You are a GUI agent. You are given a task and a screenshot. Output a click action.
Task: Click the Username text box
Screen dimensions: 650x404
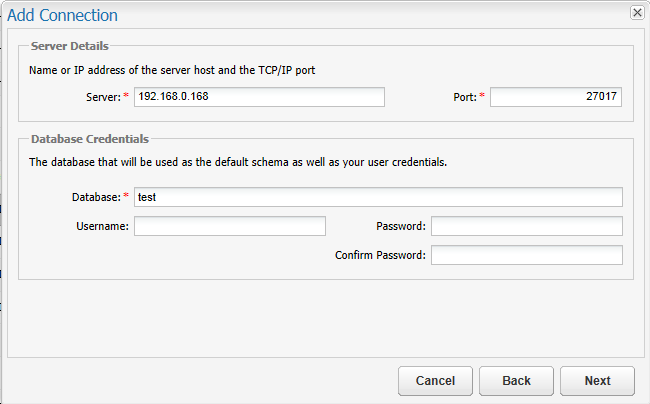pyautogui.click(x=230, y=226)
